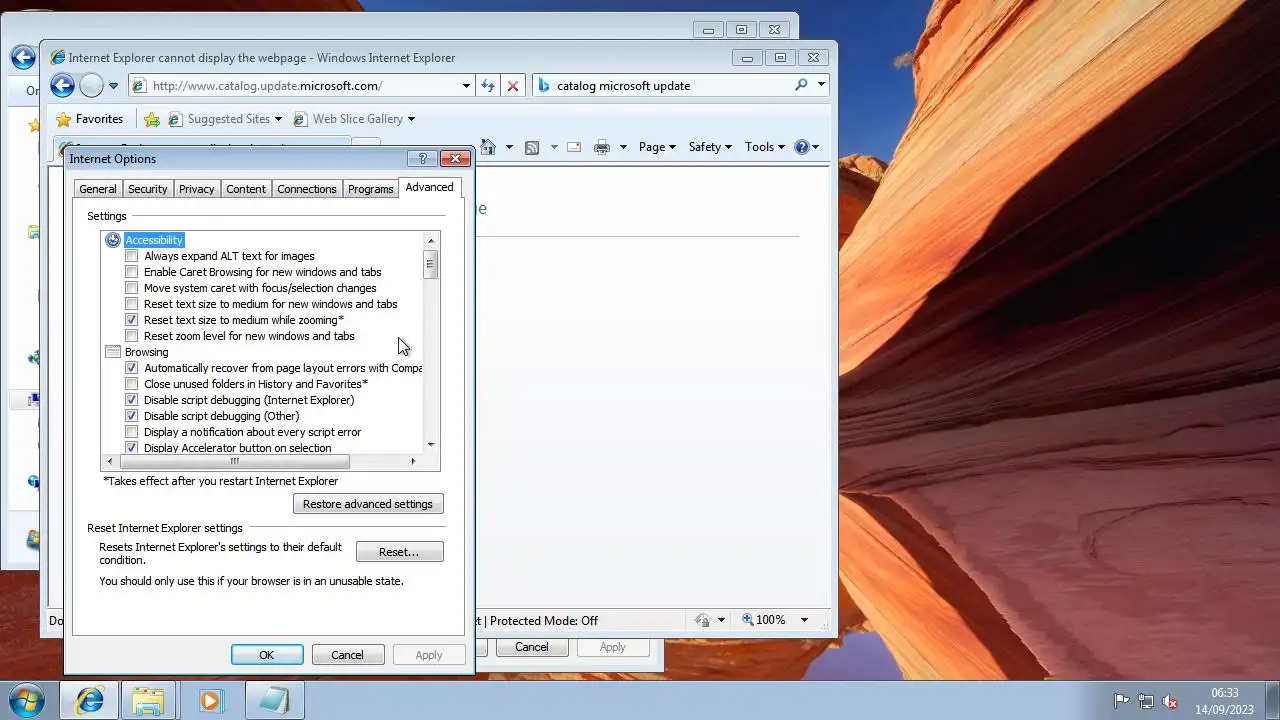Open the Tools menu

765,147
